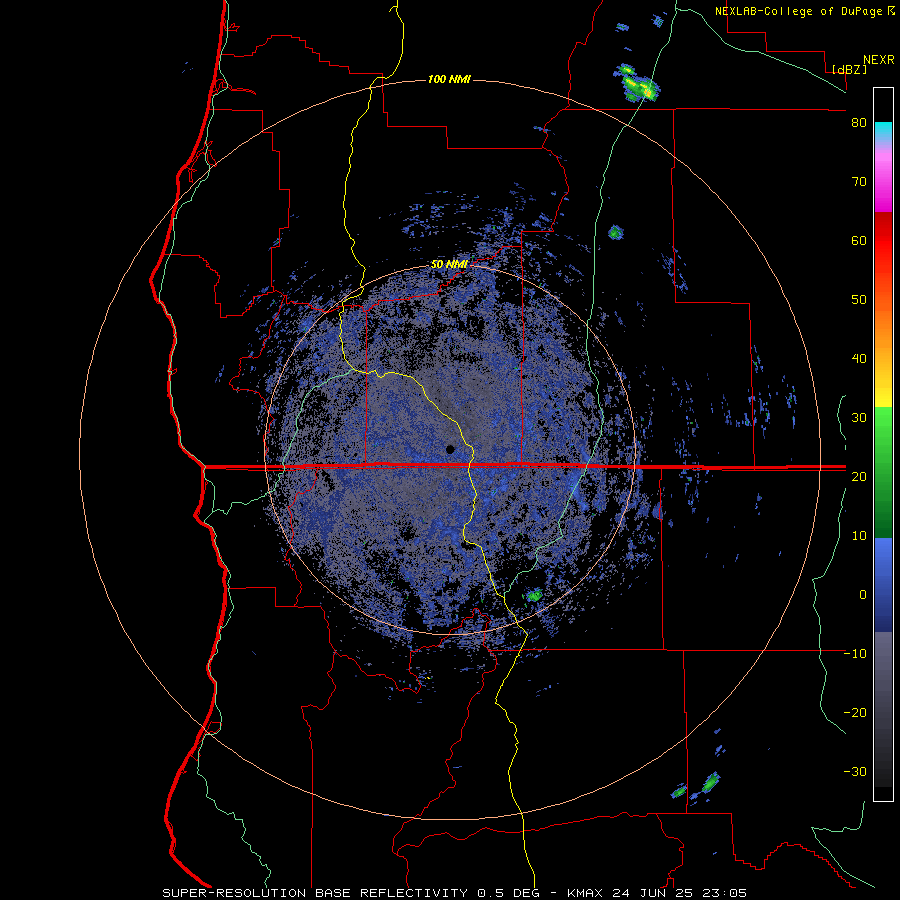900x900 pixels.
Task: Click the red band of the color bar
Action: (x=883, y=241)
